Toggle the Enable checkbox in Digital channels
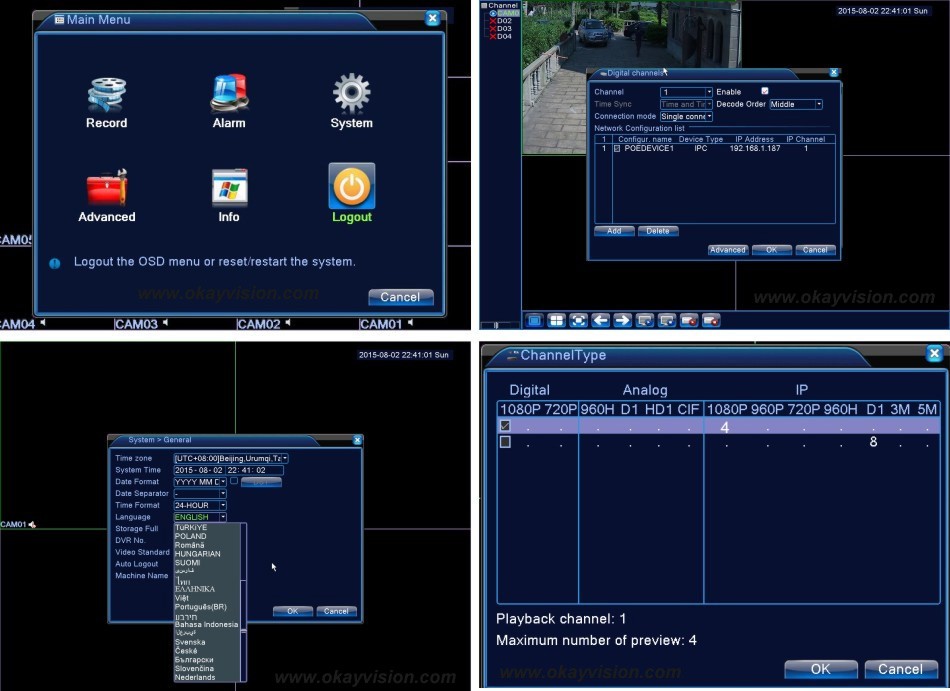This screenshot has width=950, height=691. point(765,92)
